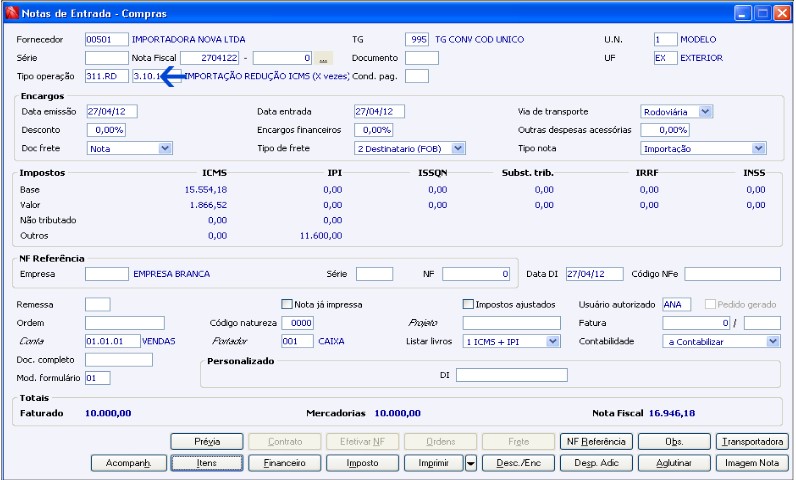
Task: Expand the Contabilidade dropdown
Action: 772,341
